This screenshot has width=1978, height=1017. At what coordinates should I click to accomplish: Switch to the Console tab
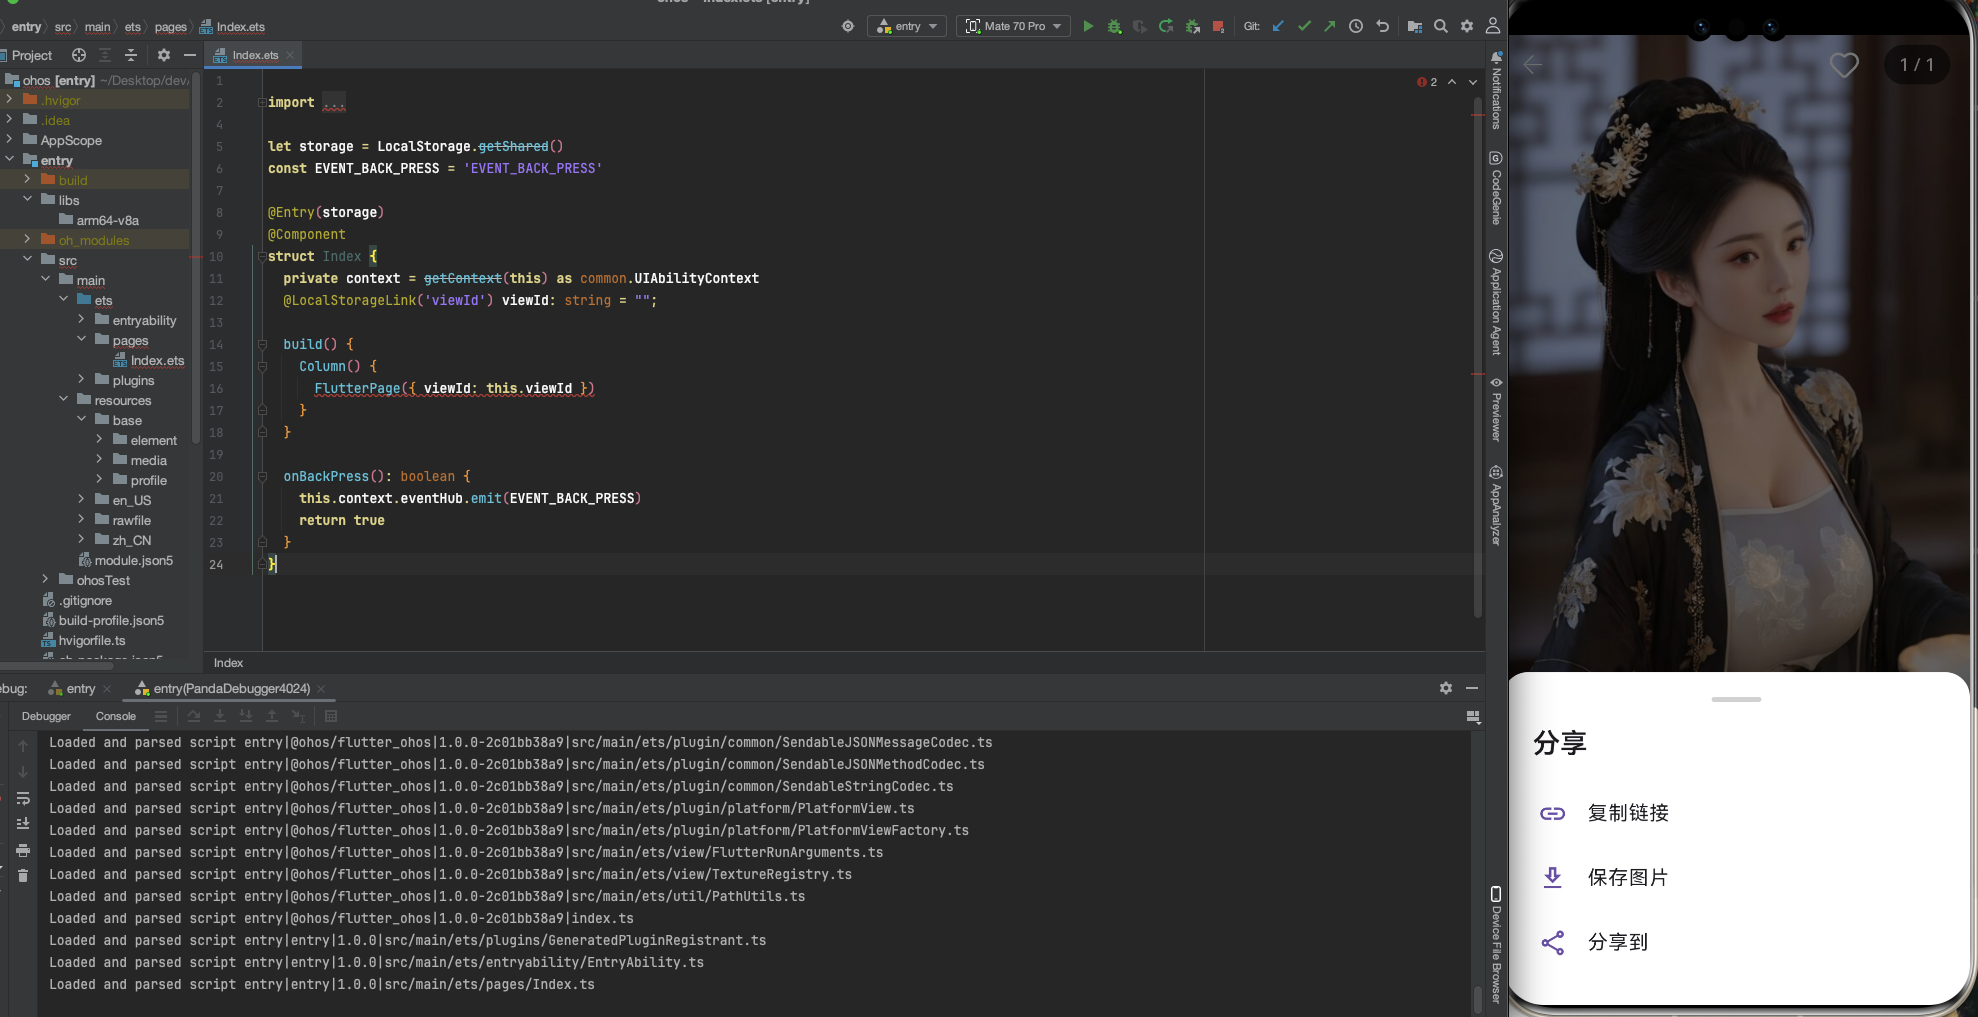tap(116, 716)
